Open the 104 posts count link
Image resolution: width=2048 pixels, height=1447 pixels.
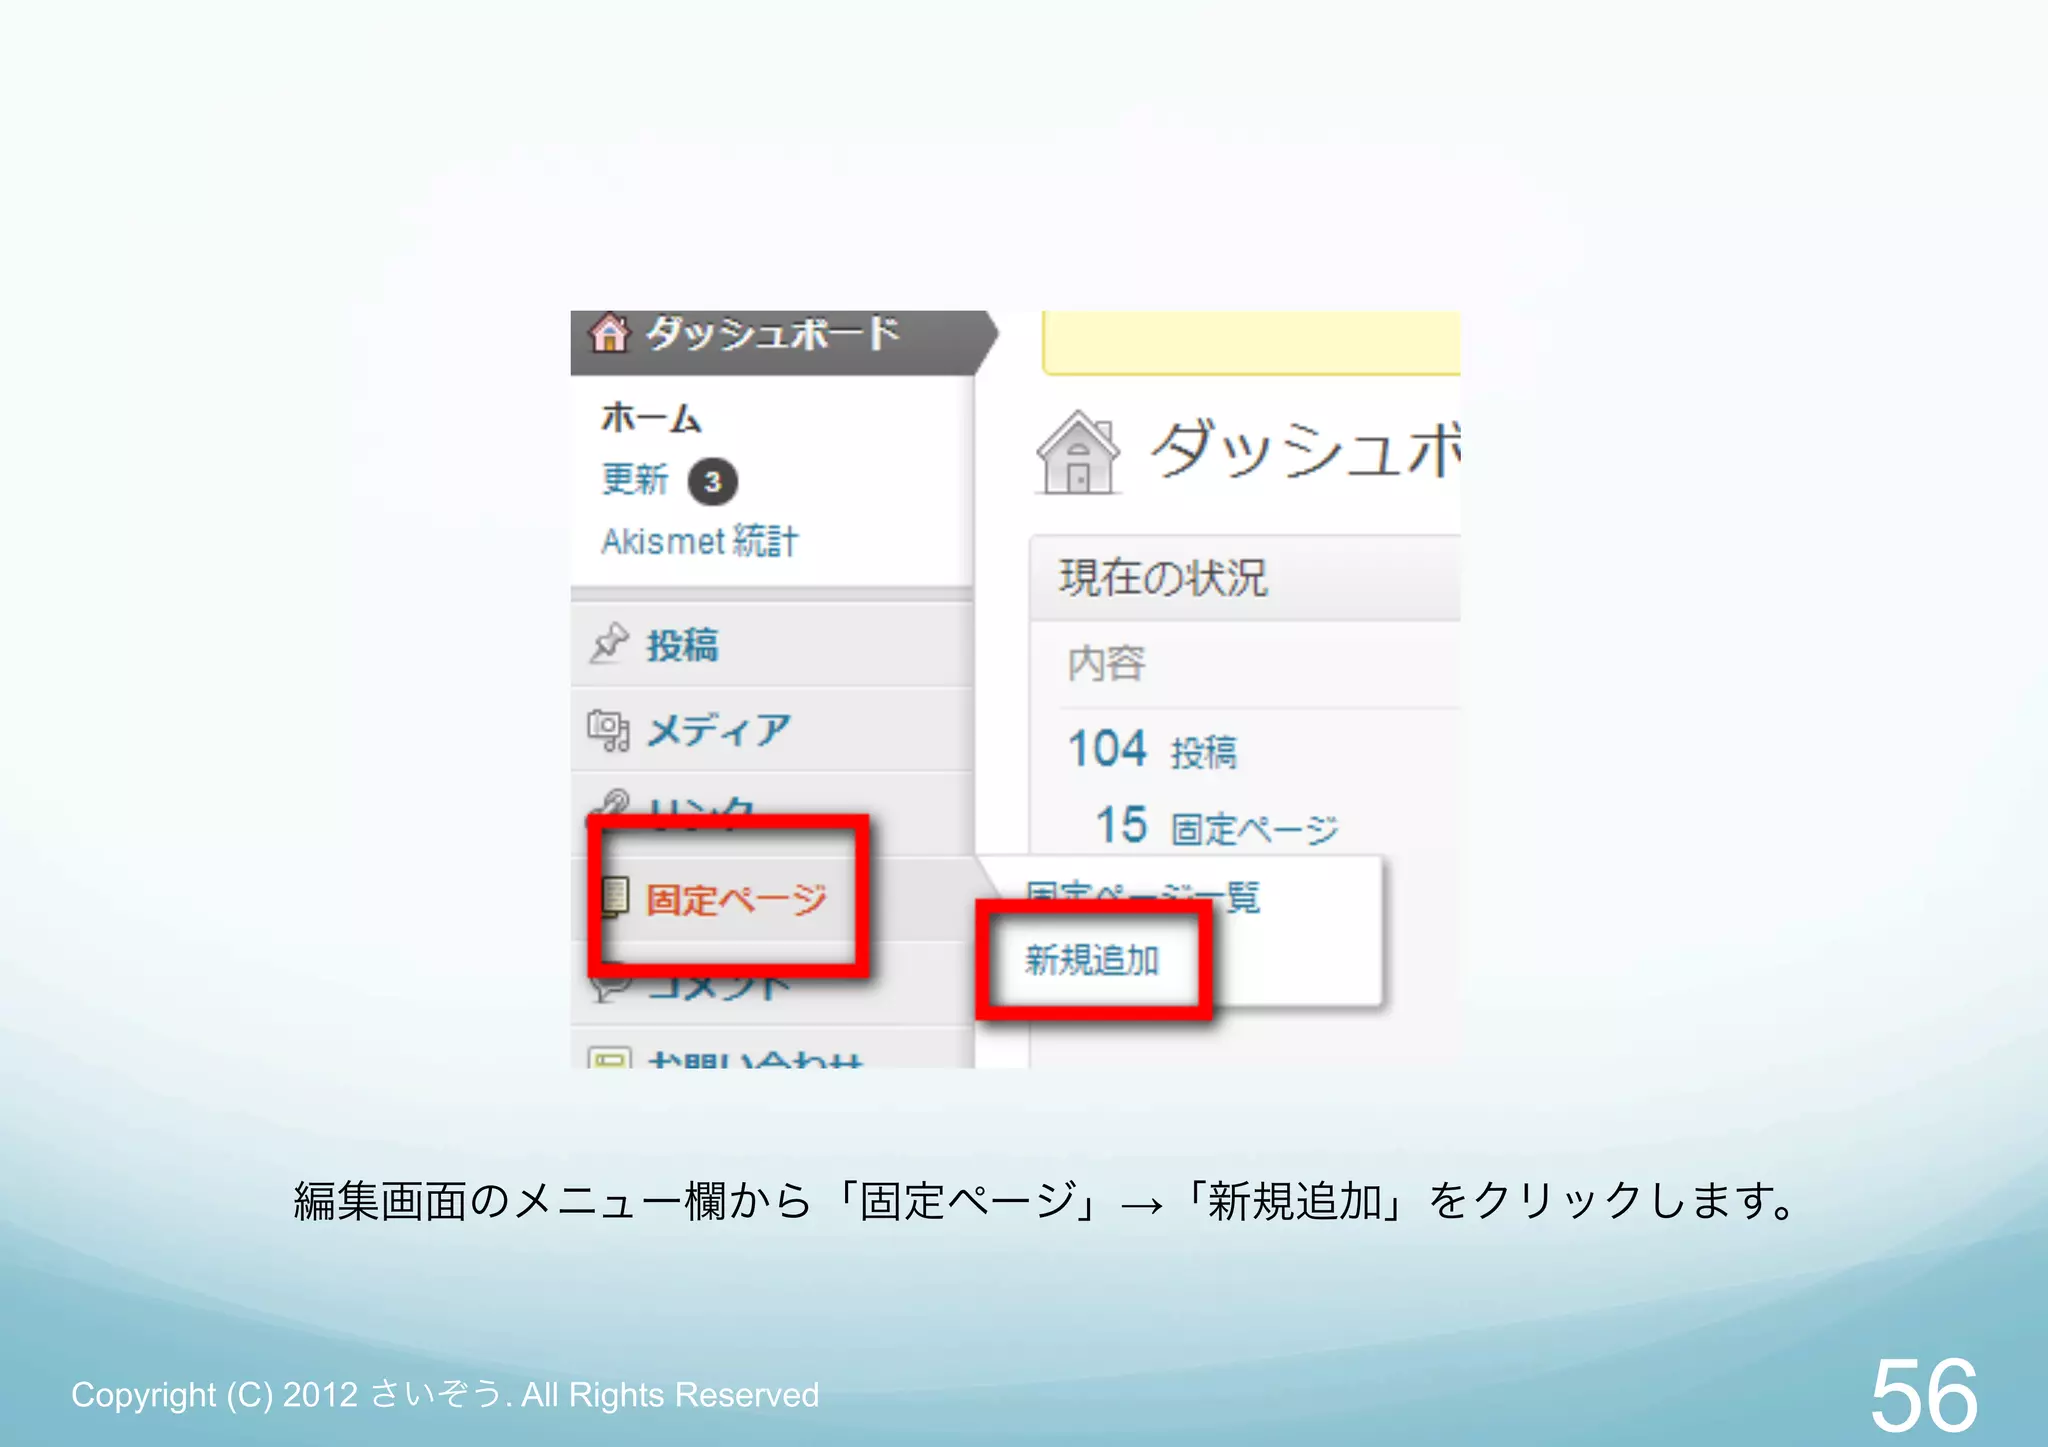(1107, 749)
